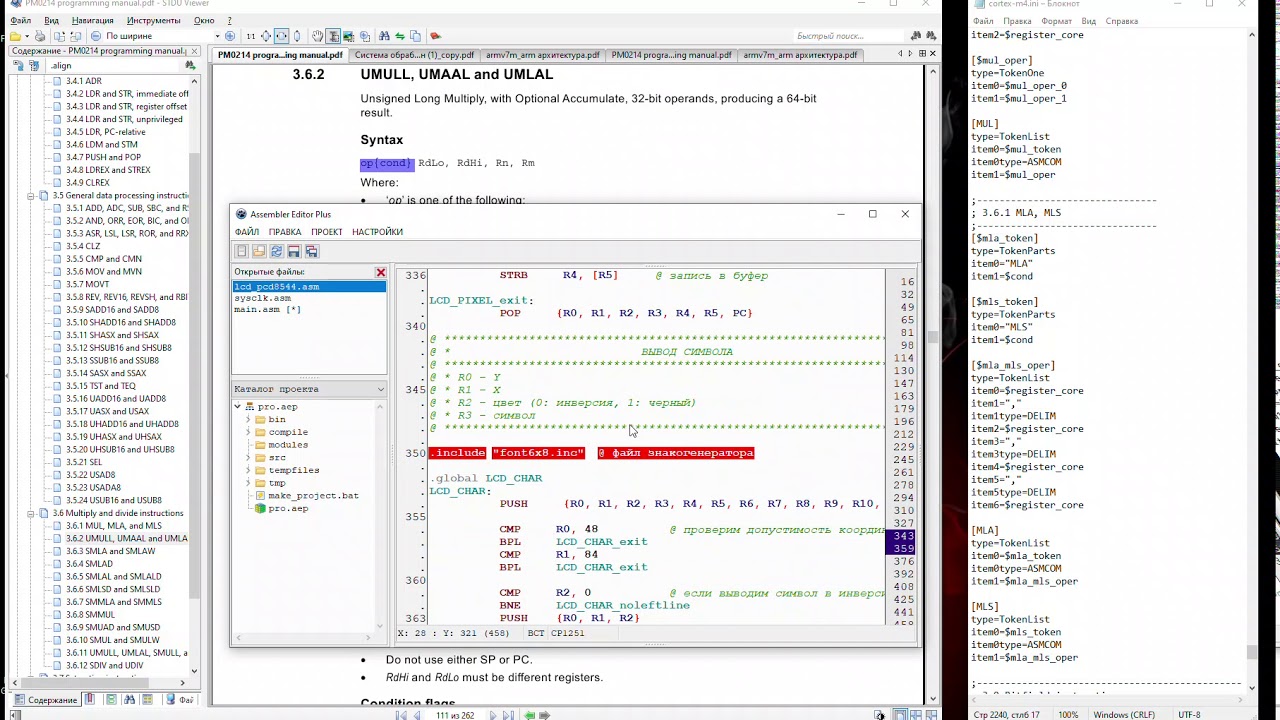Expand the compile folder

click(x=248, y=432)
